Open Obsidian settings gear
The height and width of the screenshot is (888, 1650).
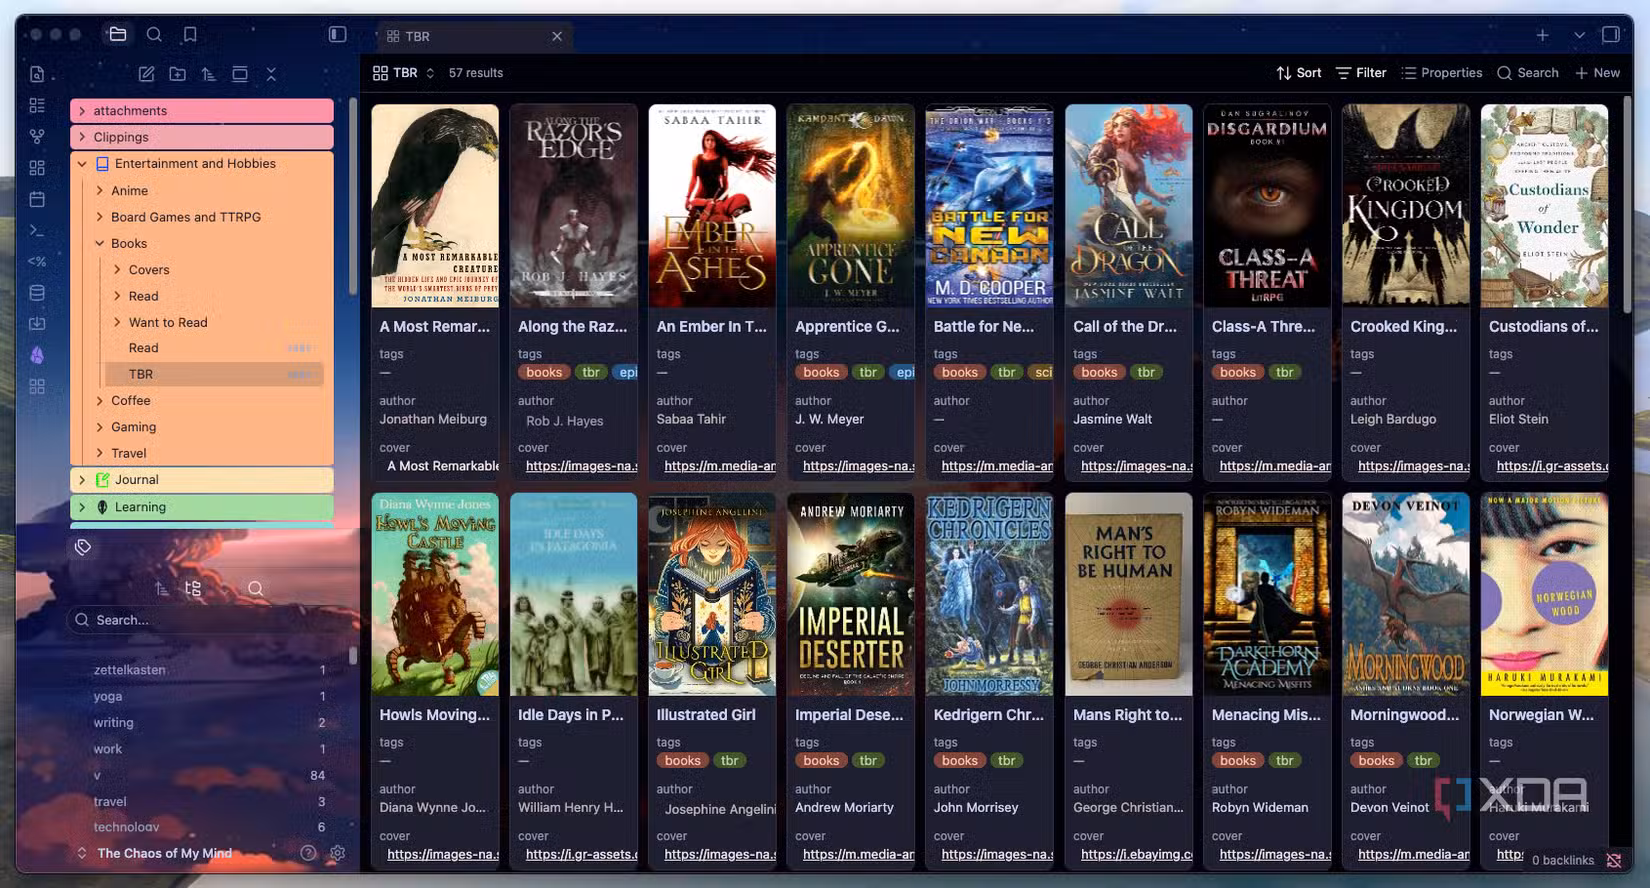pyautogui.click(x=338, y=853)
